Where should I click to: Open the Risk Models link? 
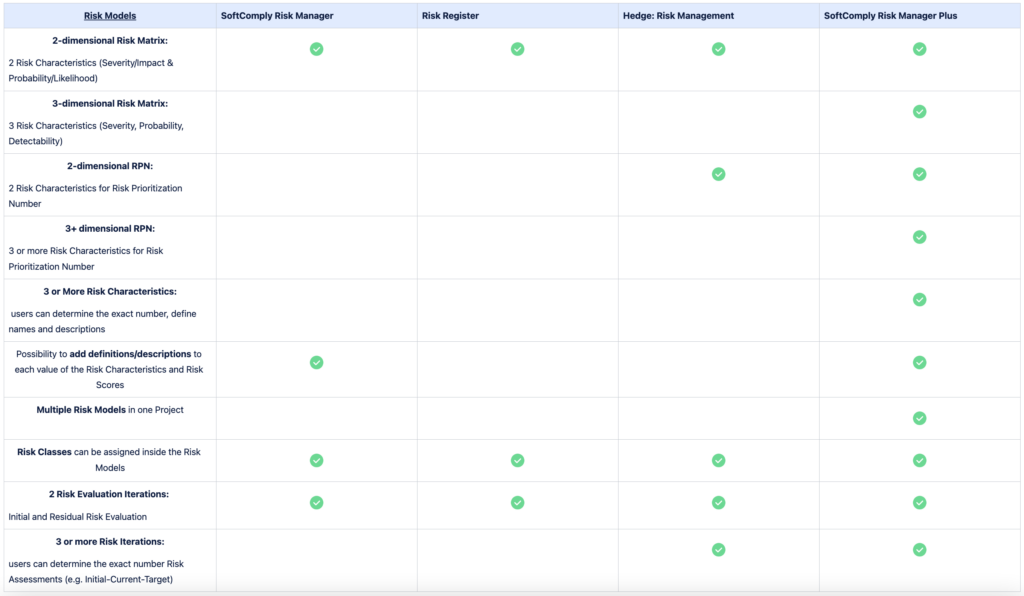110,15
